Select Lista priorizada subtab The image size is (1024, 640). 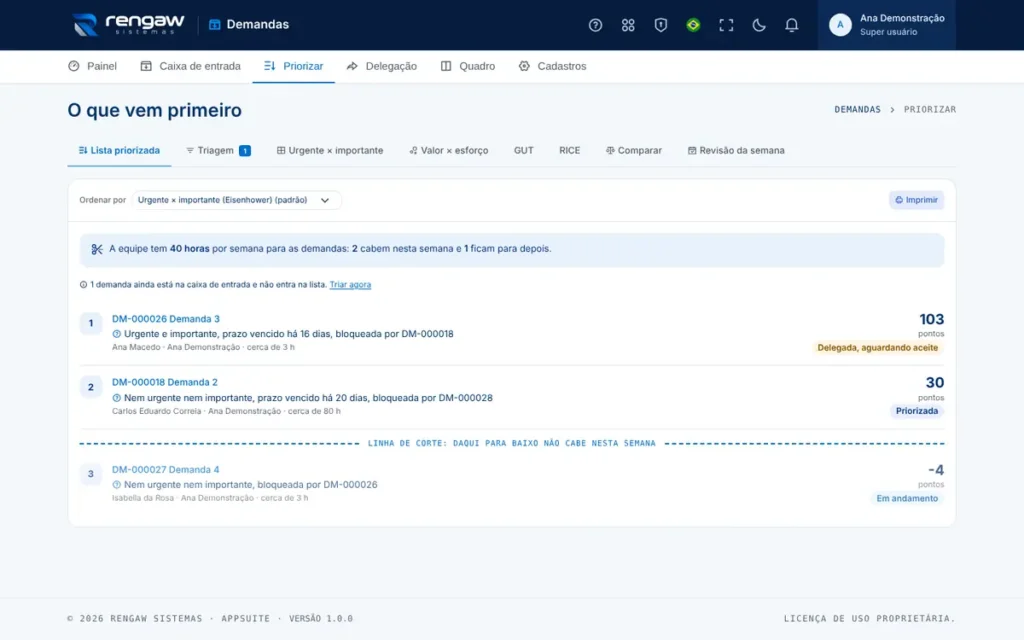pyautogui.click(x=119, y=150)
